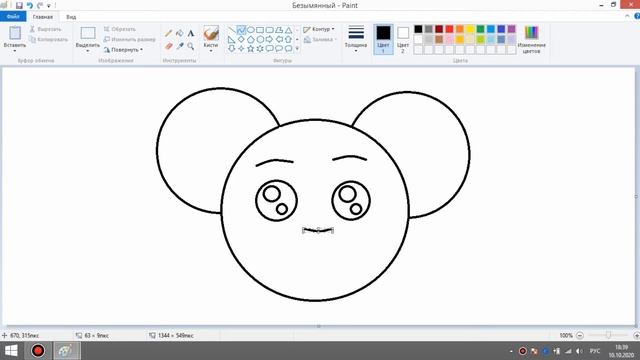The height and width of the screenshot is (360, 640).
Task: Pick the yellow color swatch
Action: 470,29
